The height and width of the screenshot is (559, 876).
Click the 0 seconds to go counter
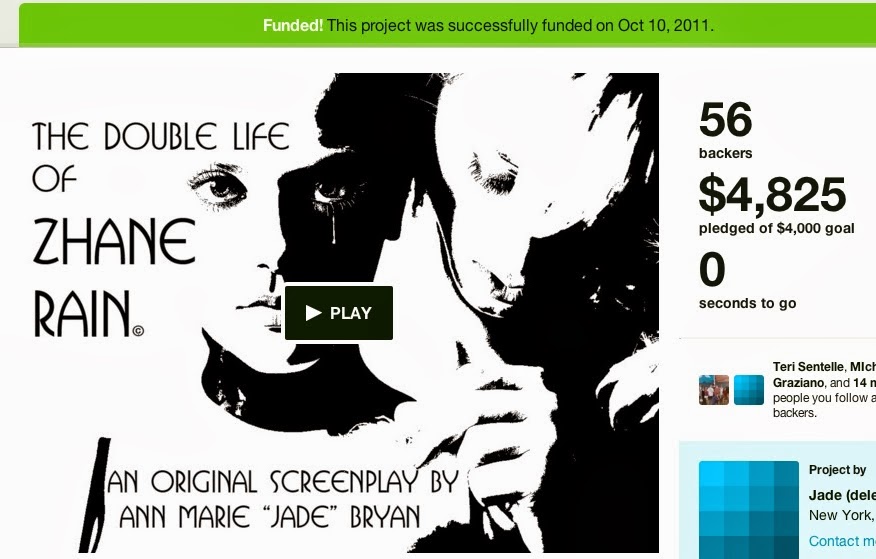coord(747,280)
